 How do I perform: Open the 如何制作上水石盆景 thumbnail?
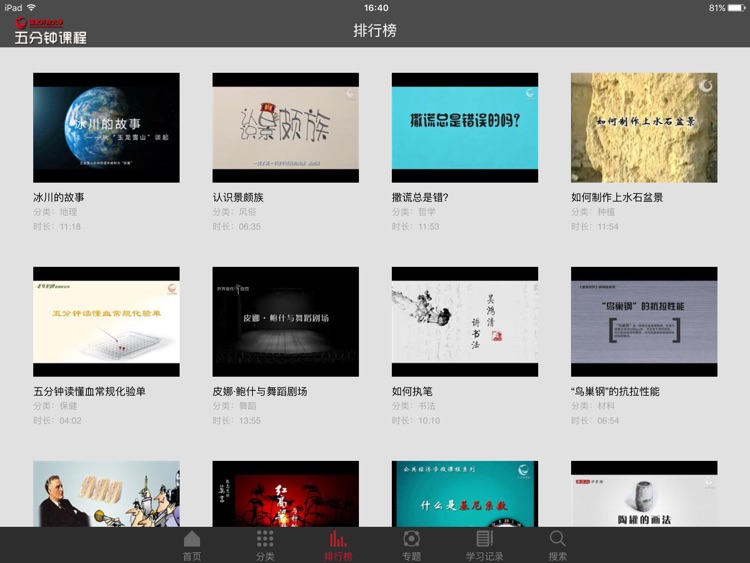644,128
